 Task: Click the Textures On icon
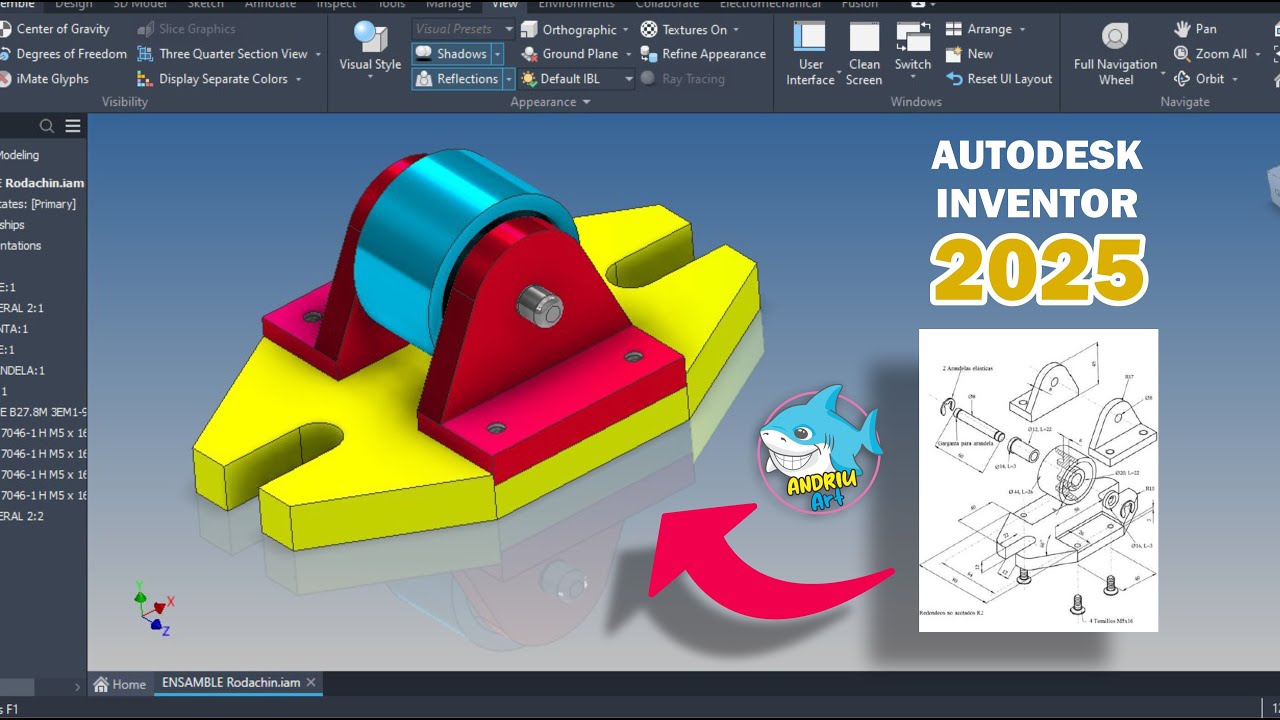click(649, 29)
